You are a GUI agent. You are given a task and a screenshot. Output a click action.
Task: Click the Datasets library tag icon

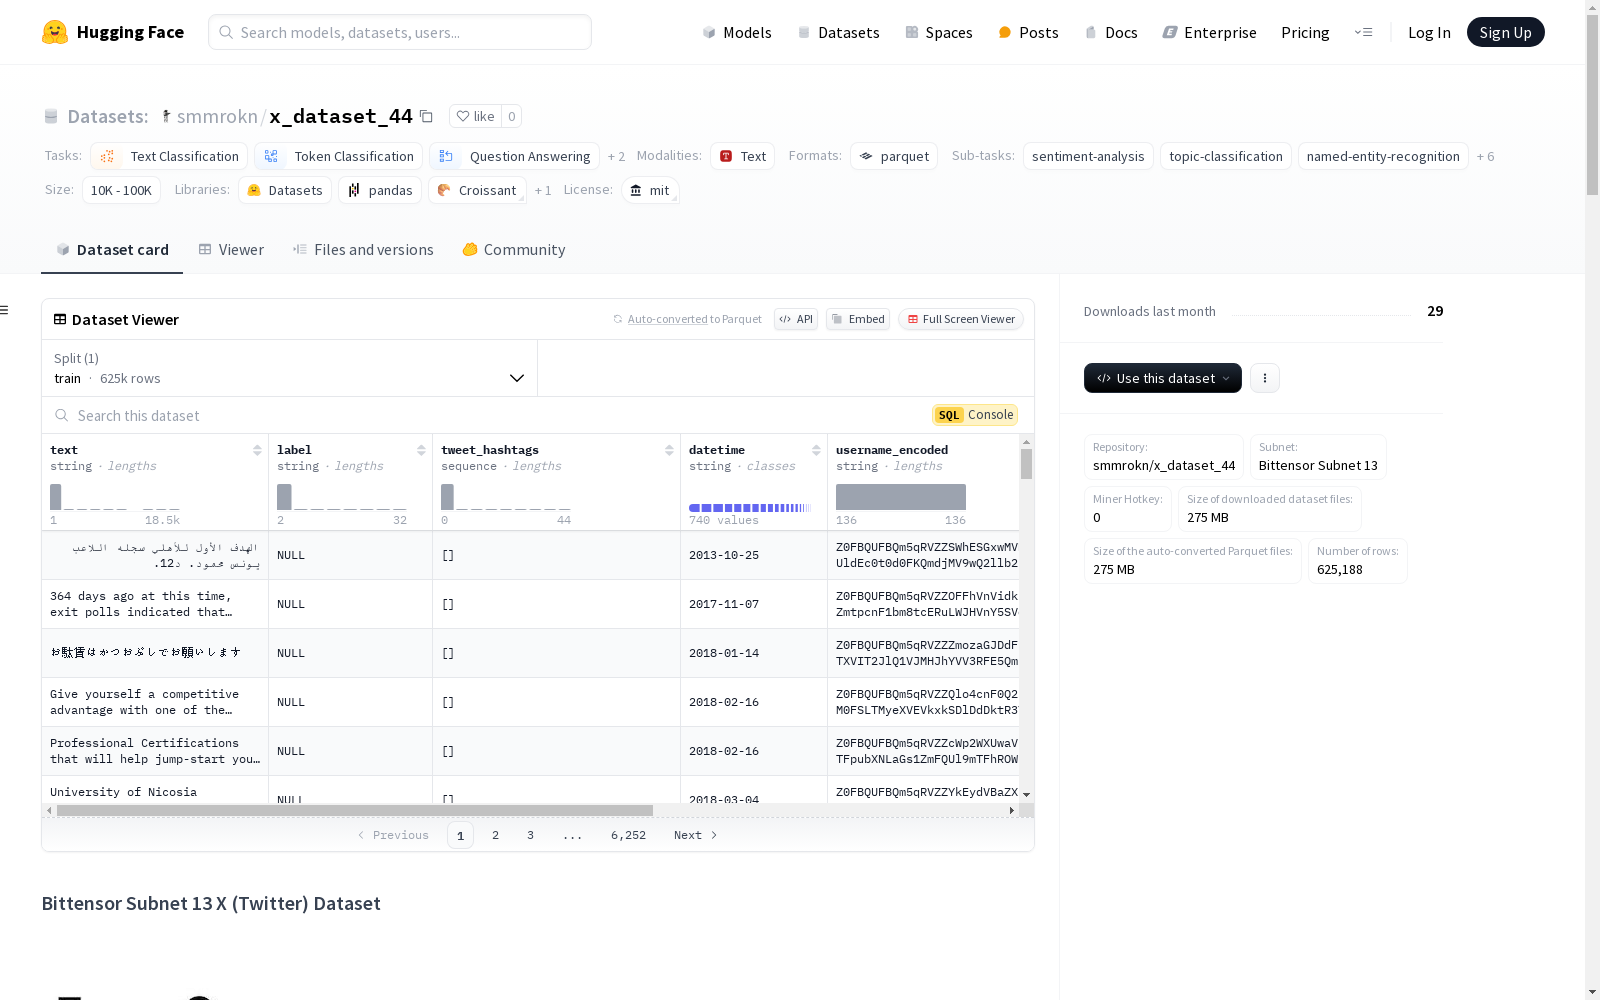[254, 190]
